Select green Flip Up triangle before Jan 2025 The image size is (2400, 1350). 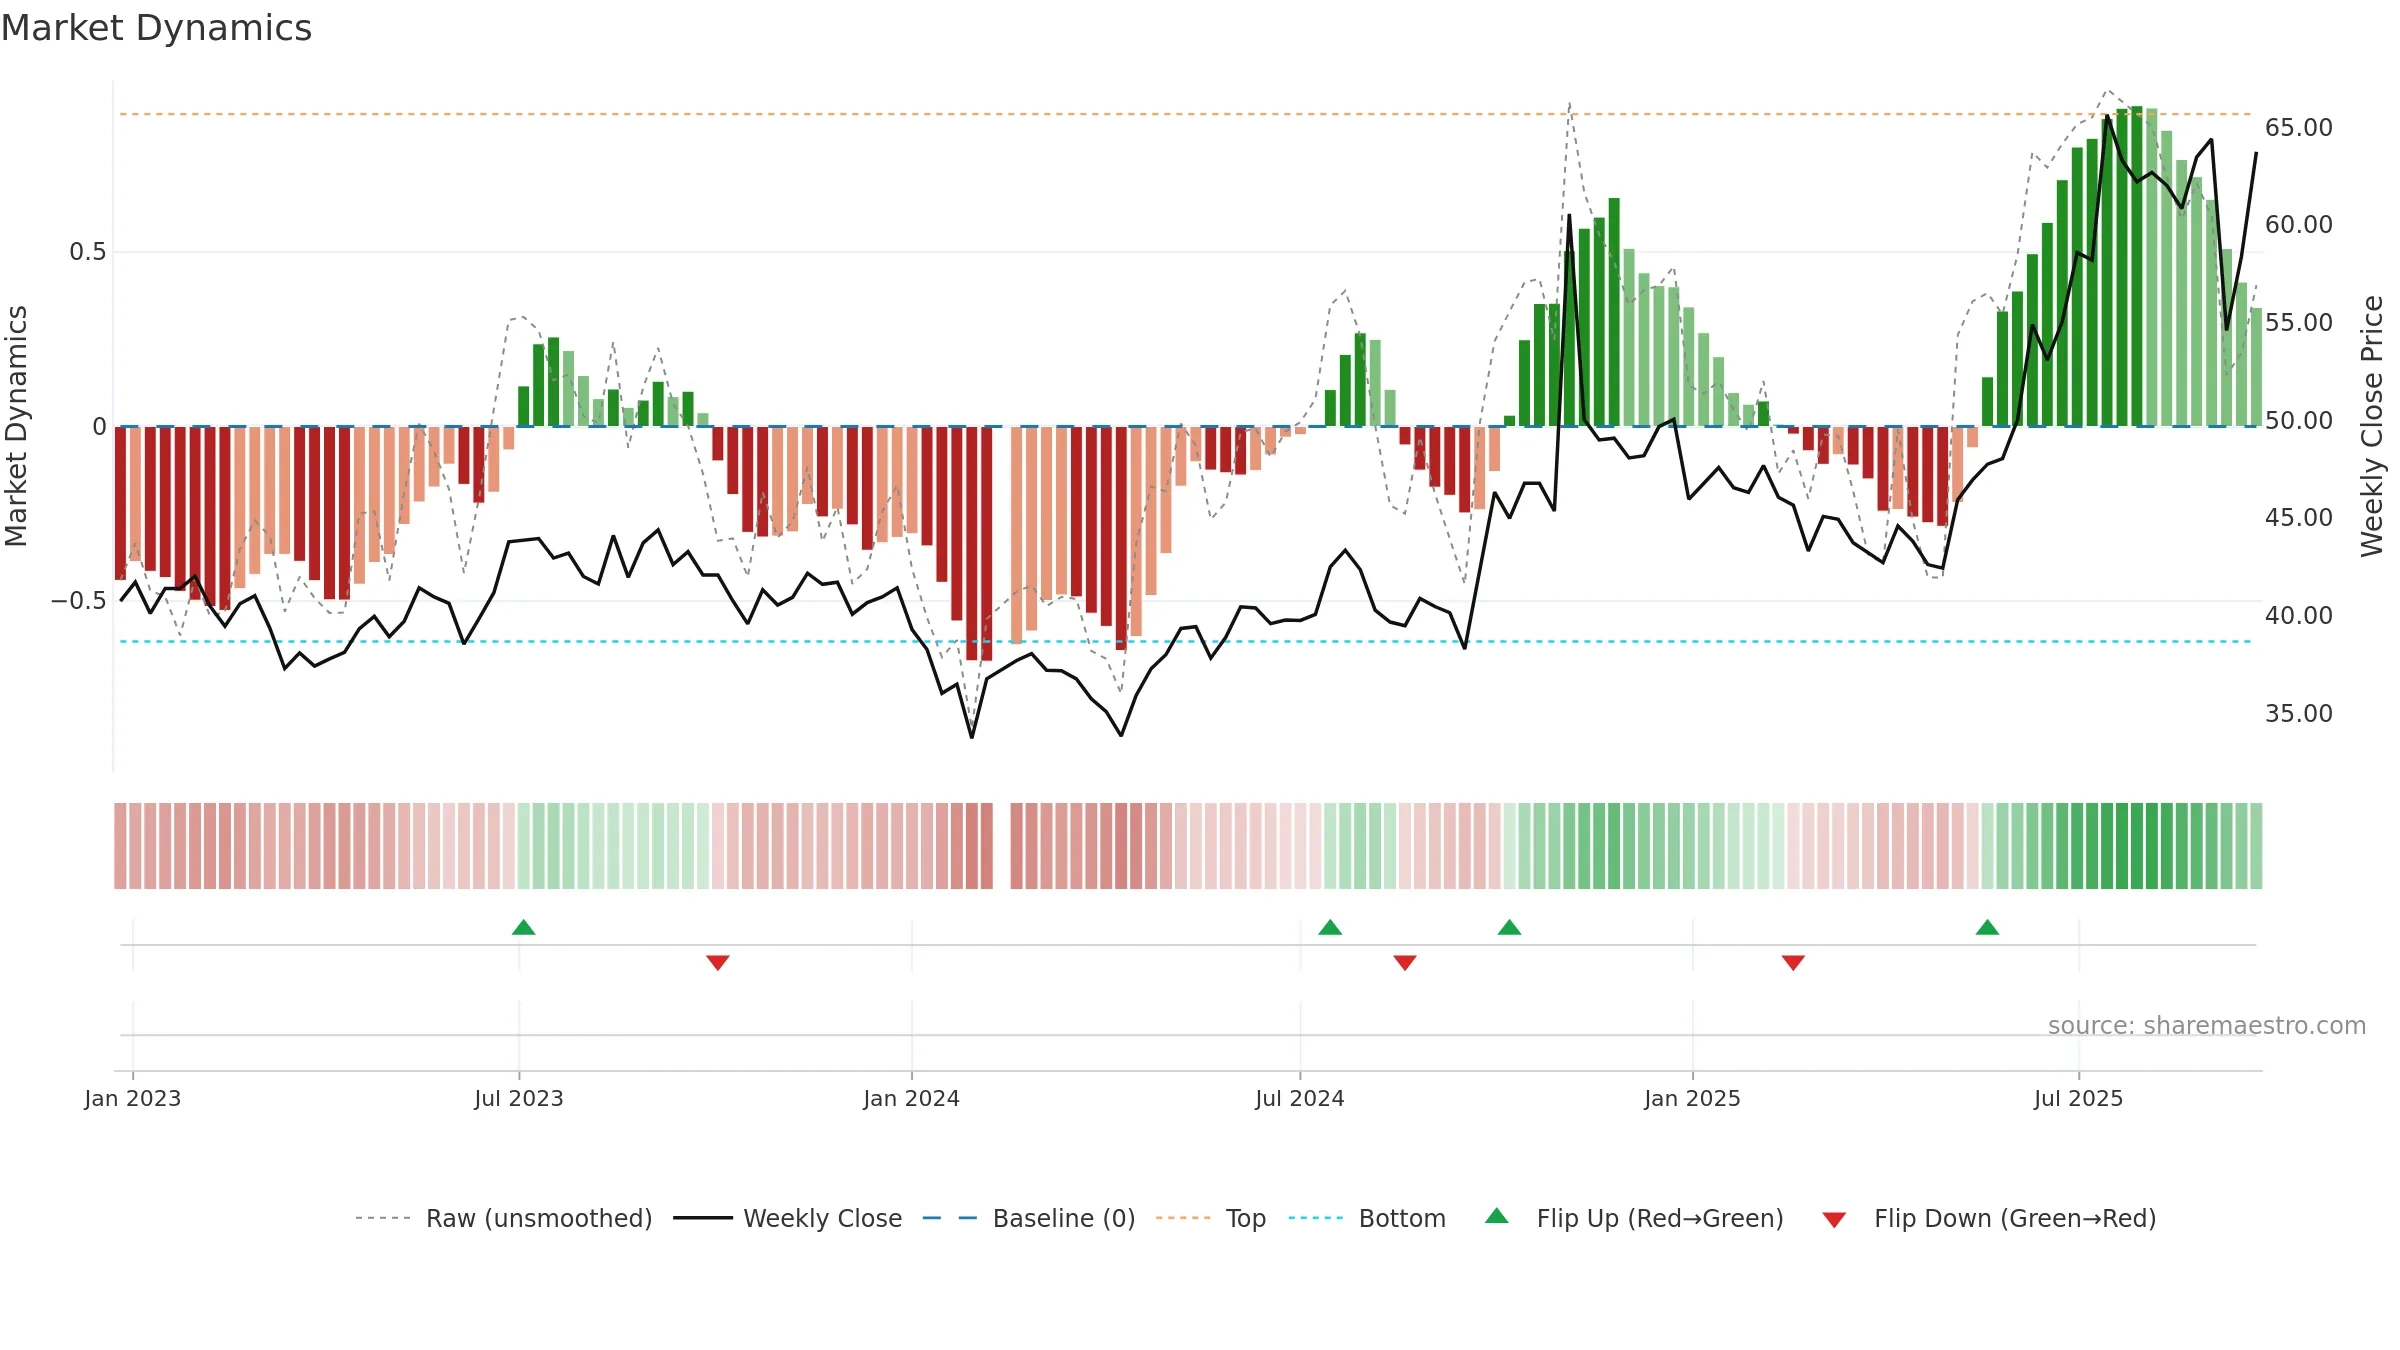pyautogui.click(x=1509, y=927)
